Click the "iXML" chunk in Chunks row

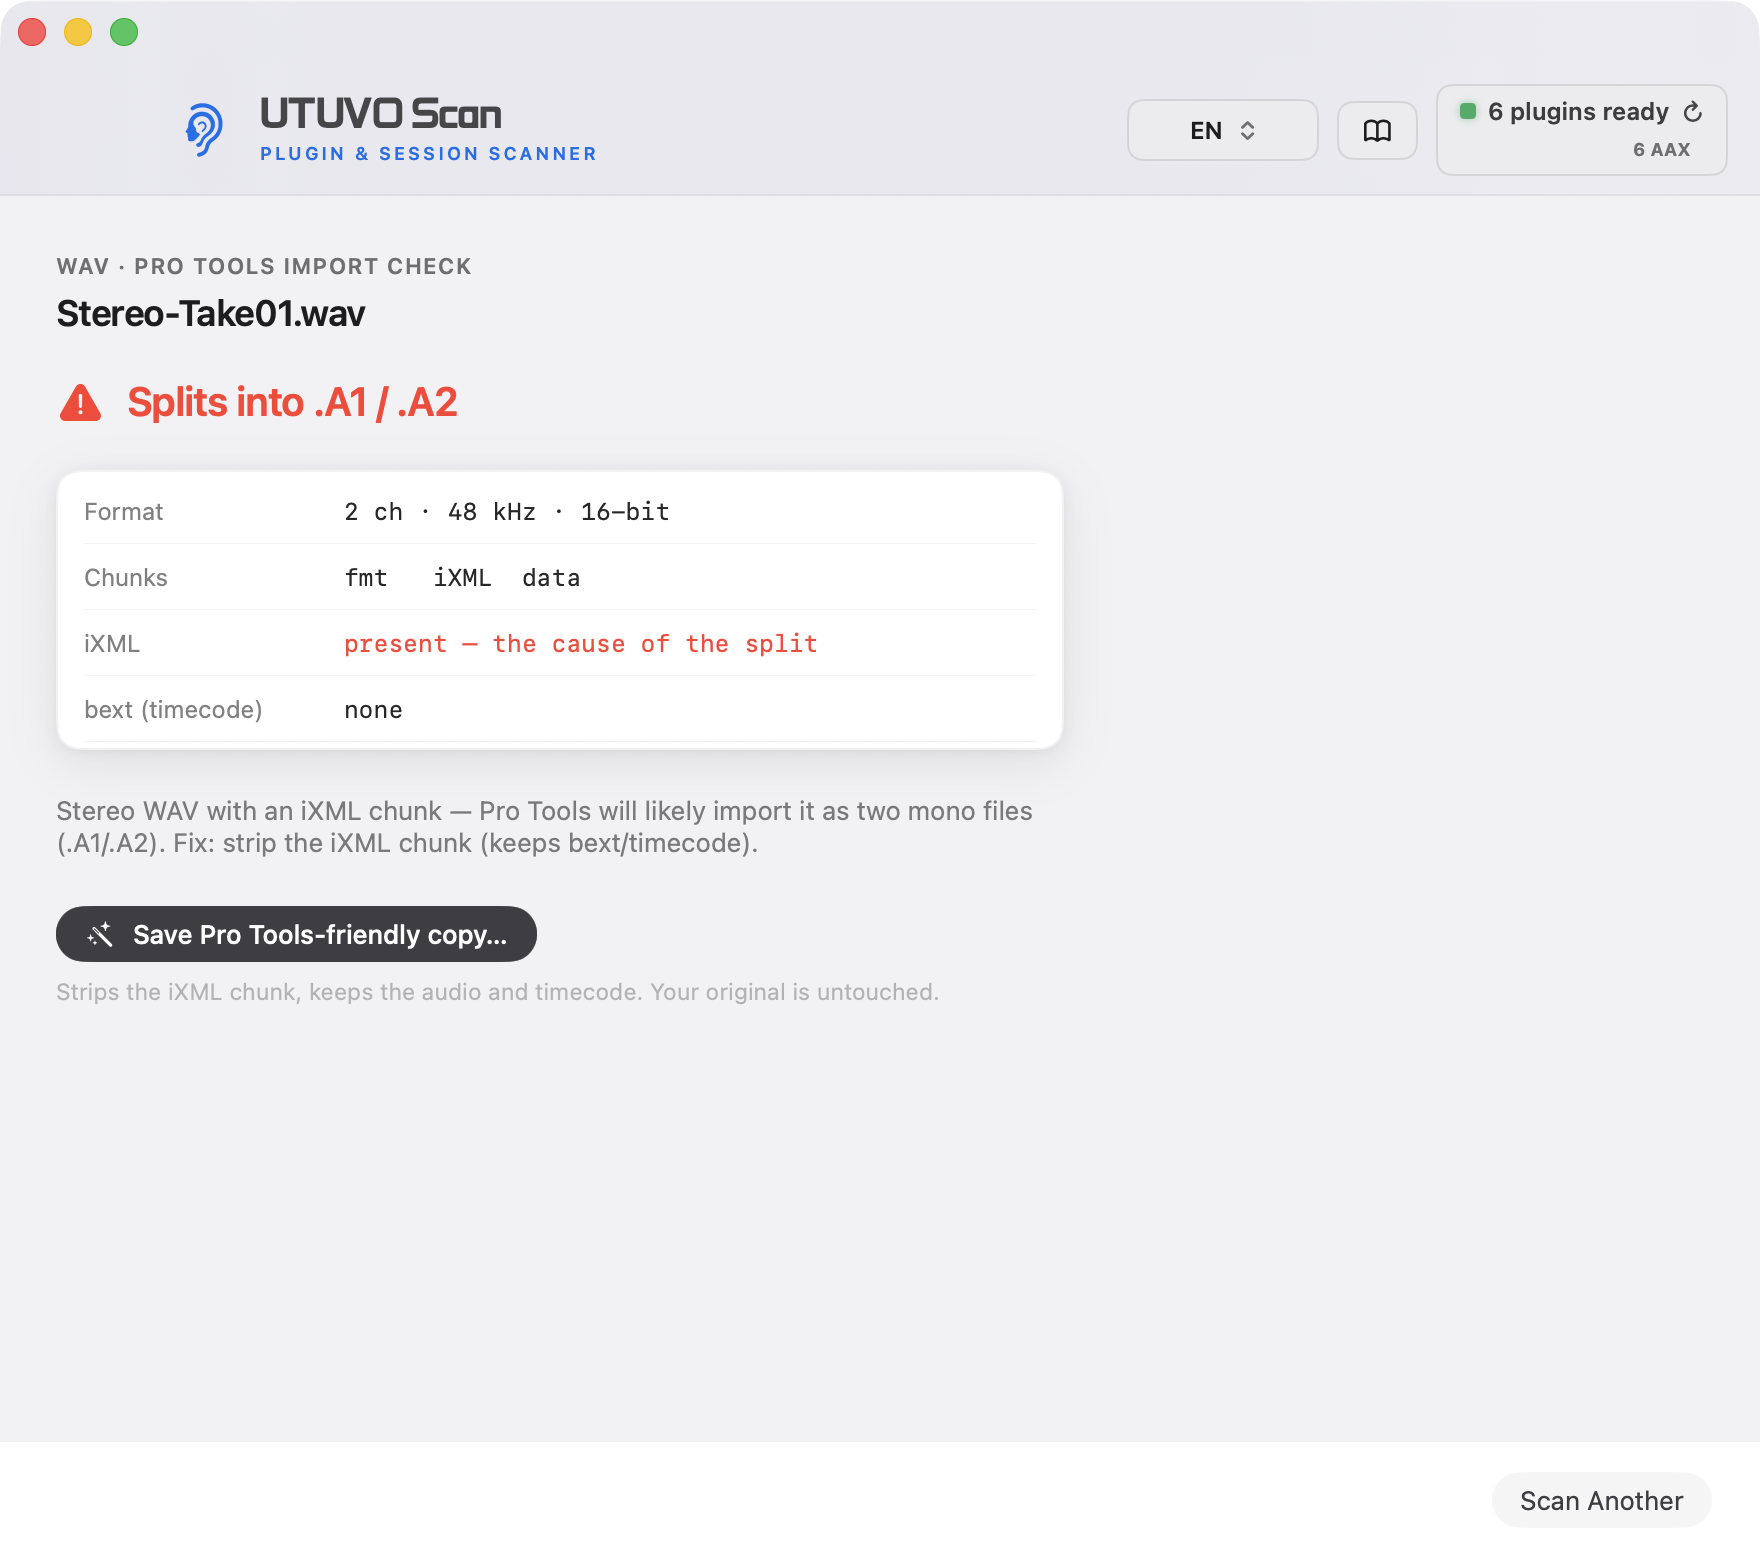click(462, 578)
